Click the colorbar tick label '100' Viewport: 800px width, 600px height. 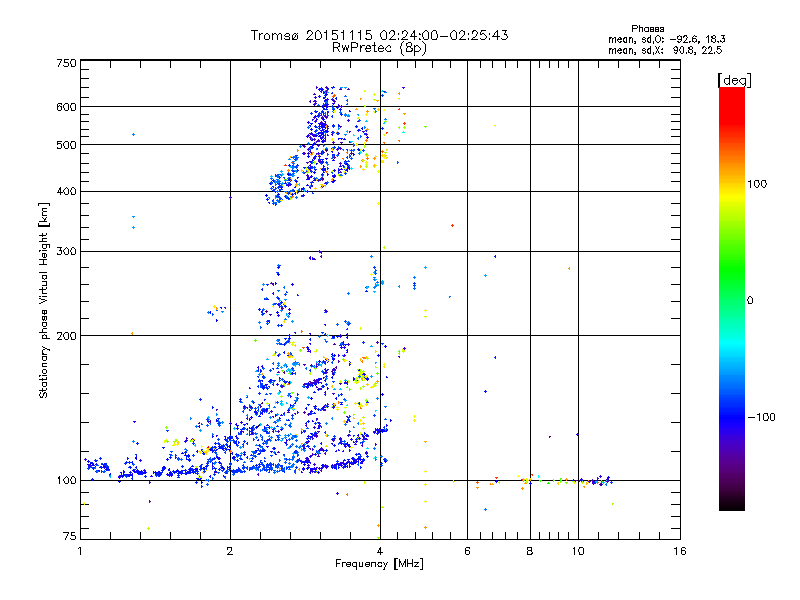click(x=757, y=184)
